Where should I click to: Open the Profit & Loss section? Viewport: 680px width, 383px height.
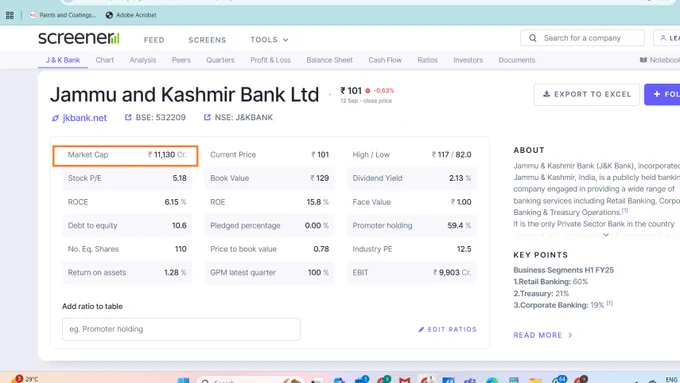point(270,60)
